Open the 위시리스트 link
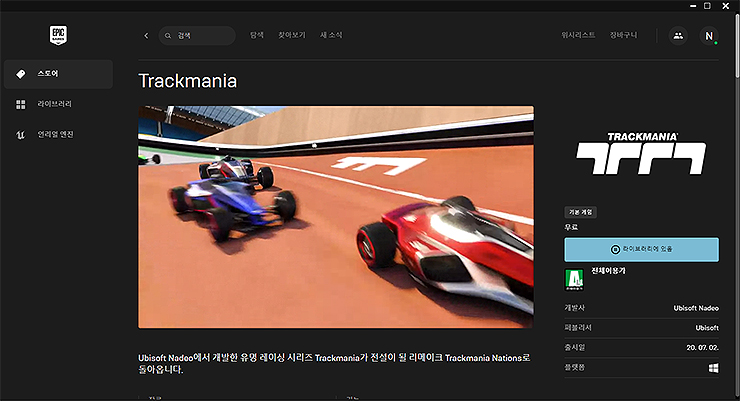The width and height of the screenshot is (740, 401). [x=578, y=35]
